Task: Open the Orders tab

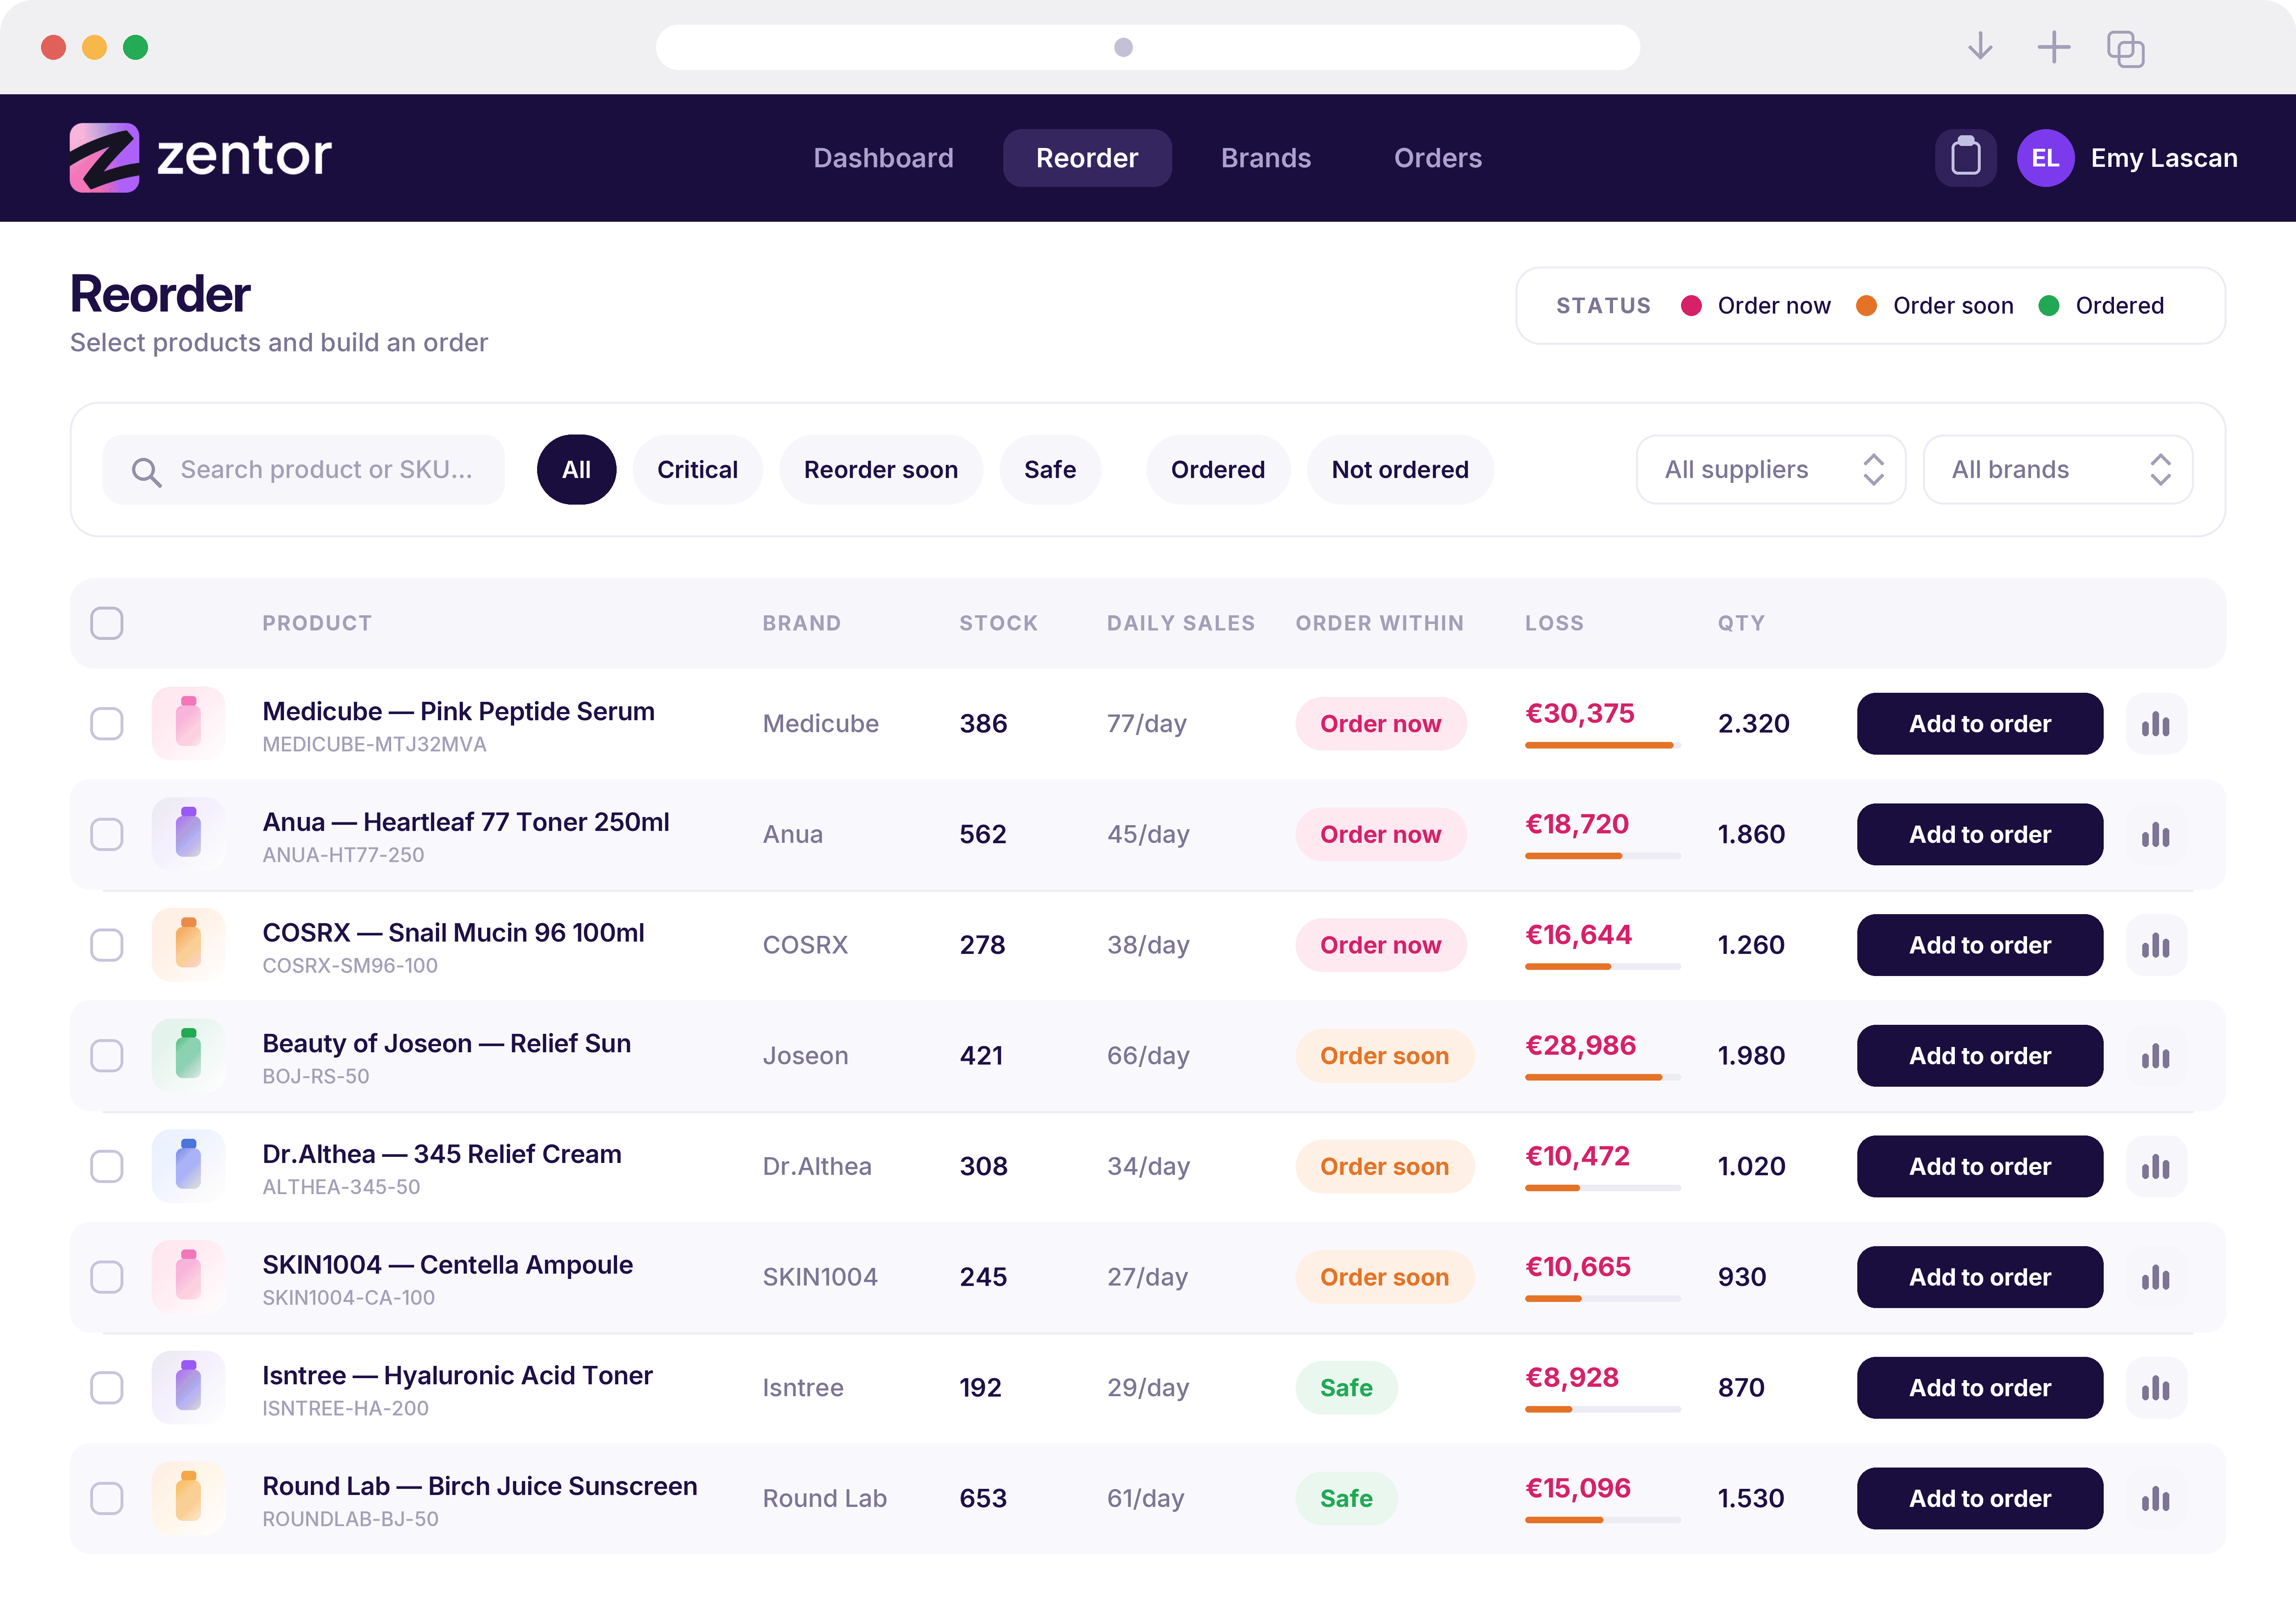Action: click(1438, 158)
